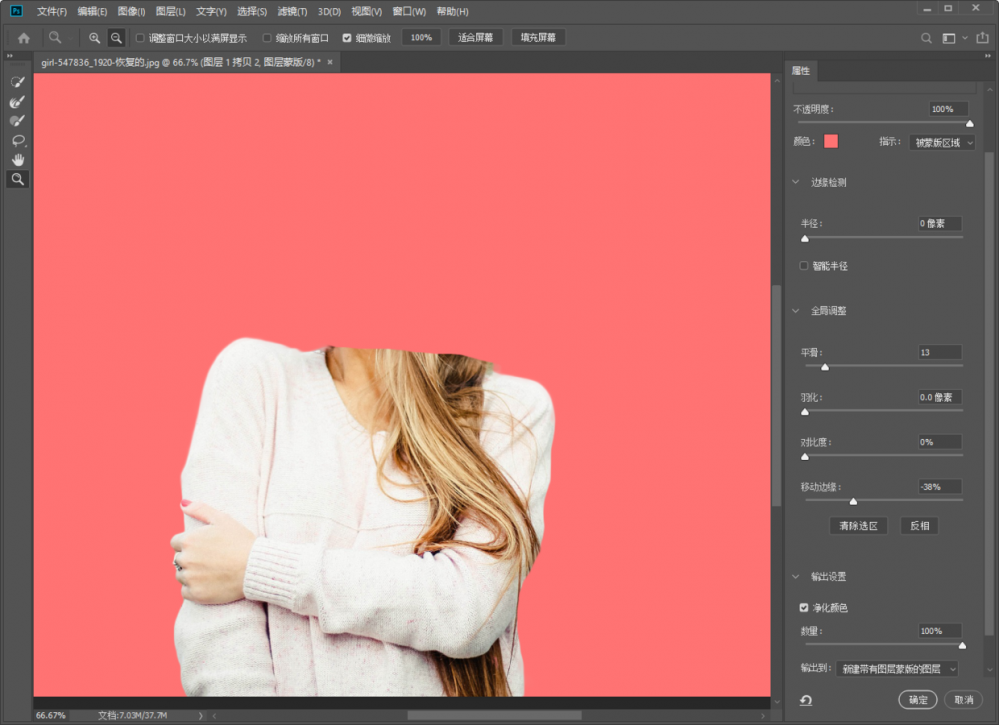Enable the 智能半径 checkbox

coord(804,266)
